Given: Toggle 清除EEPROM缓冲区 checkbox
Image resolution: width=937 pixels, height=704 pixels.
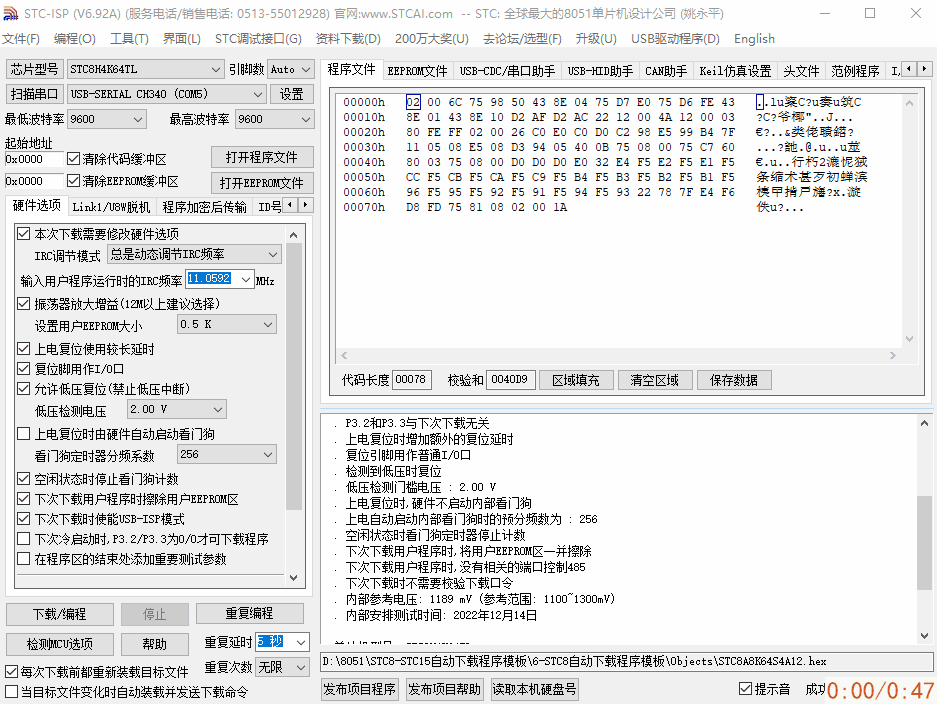Looking at the screenshot, I should coord(74,180).
